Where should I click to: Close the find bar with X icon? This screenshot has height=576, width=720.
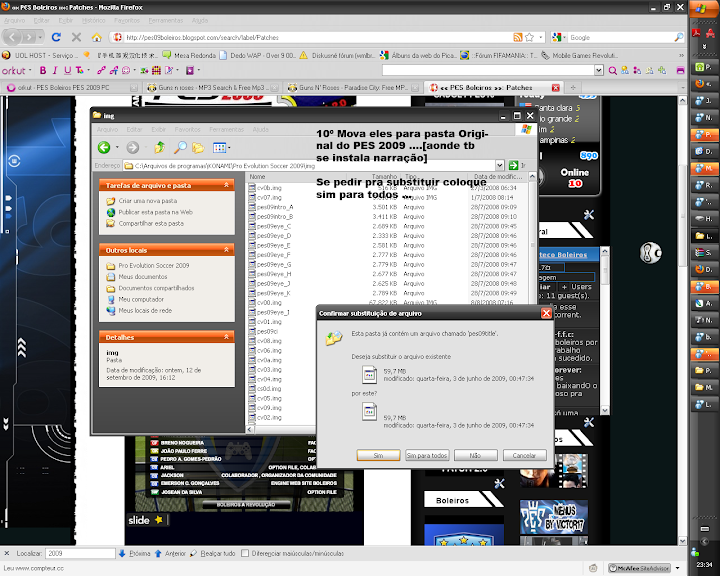point(7,553)
